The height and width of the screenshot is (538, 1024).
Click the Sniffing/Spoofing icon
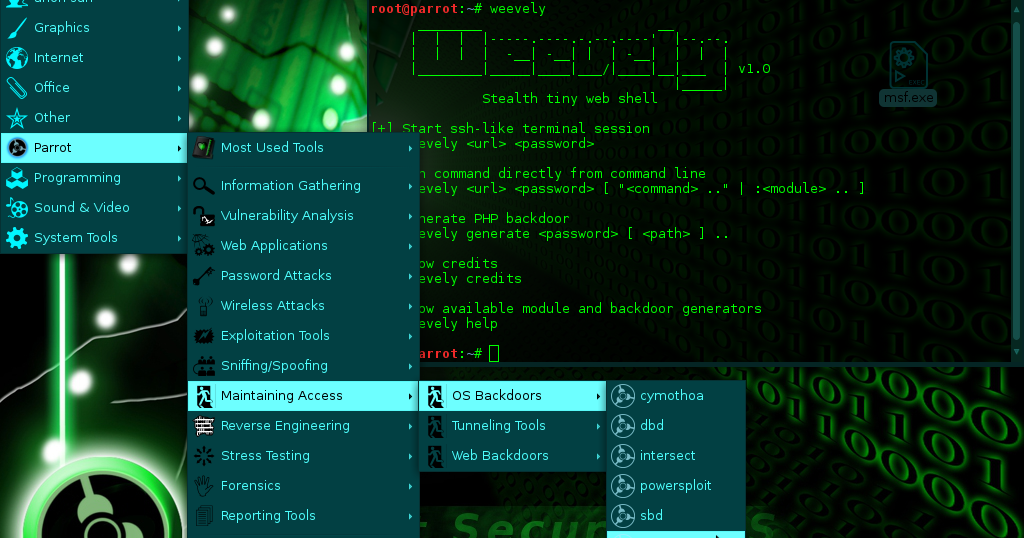[x=204, y=366]
